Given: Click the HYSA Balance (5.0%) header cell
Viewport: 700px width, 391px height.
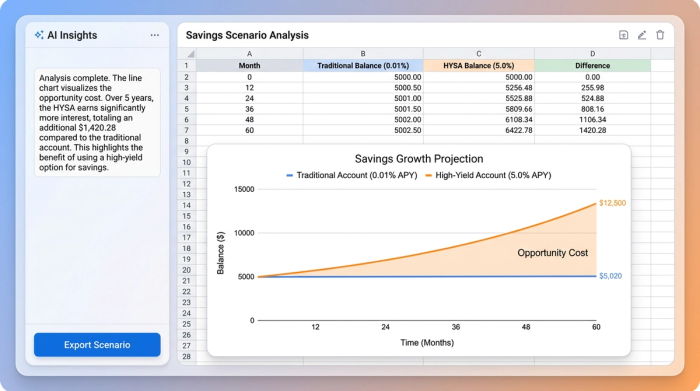Looking at the screenshot, I should click(479, 66).
